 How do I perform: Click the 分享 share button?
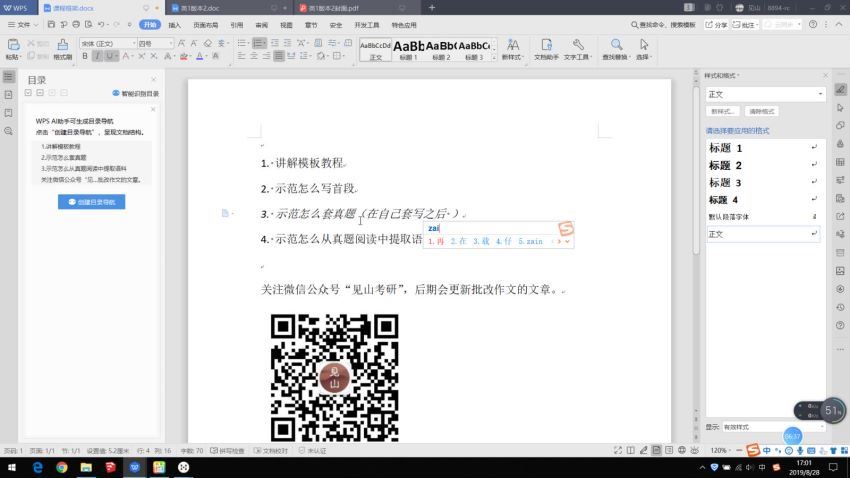[716, 25]
